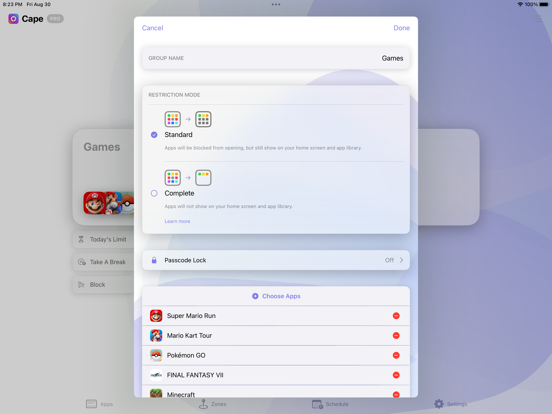Click the plus icon beside Choose Apps
The width and height of the screenshot is (552, 414).
click(255, 296)
